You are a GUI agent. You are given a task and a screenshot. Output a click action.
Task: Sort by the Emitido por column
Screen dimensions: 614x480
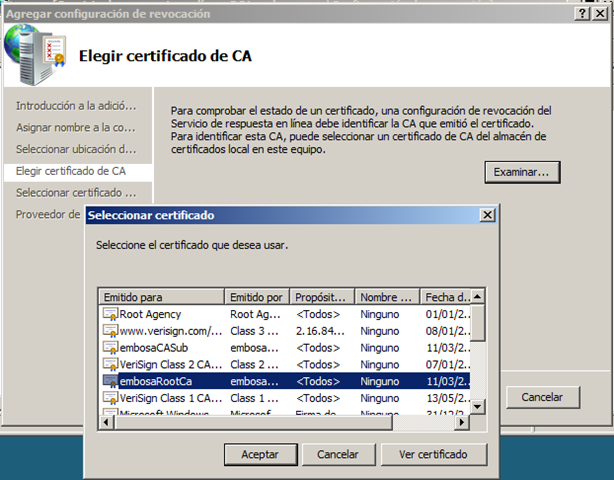[257, 297]
